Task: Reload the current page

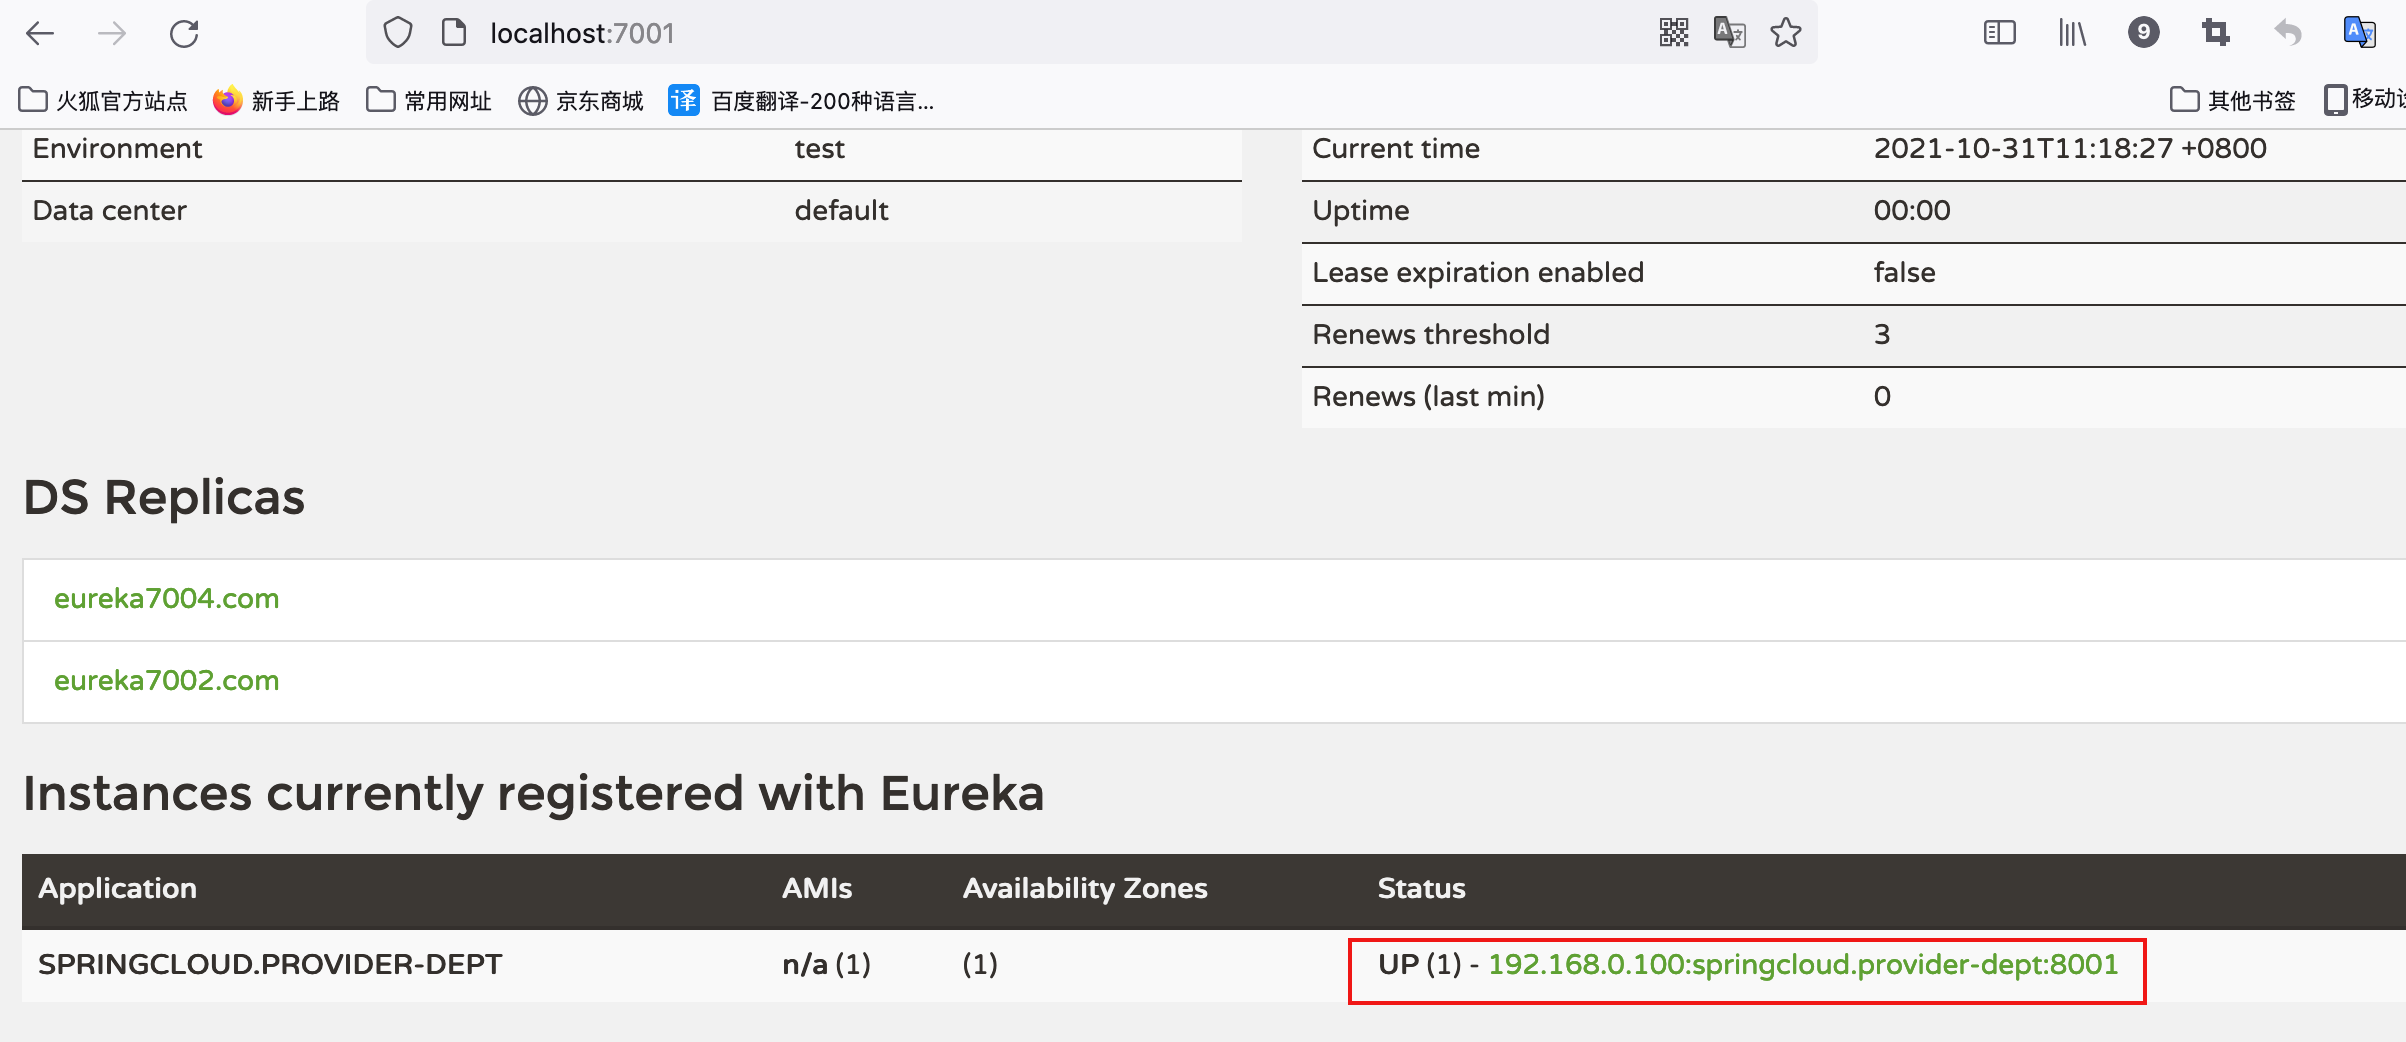Action: coord(184,34)
